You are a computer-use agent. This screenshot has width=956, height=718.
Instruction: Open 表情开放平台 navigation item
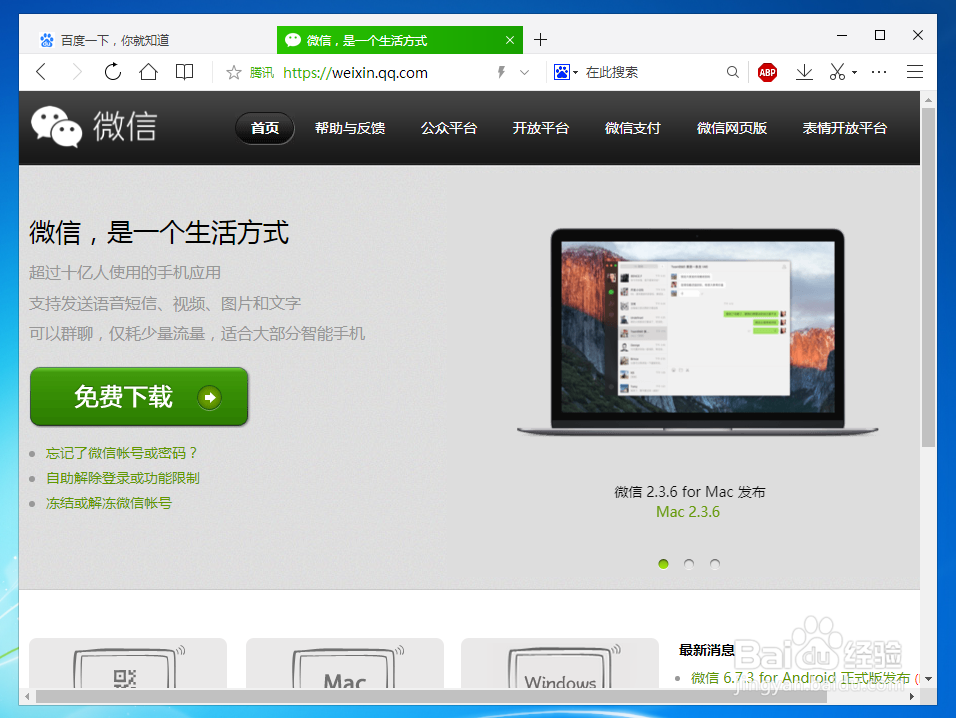pyautogui.click(x=844, y=128)
